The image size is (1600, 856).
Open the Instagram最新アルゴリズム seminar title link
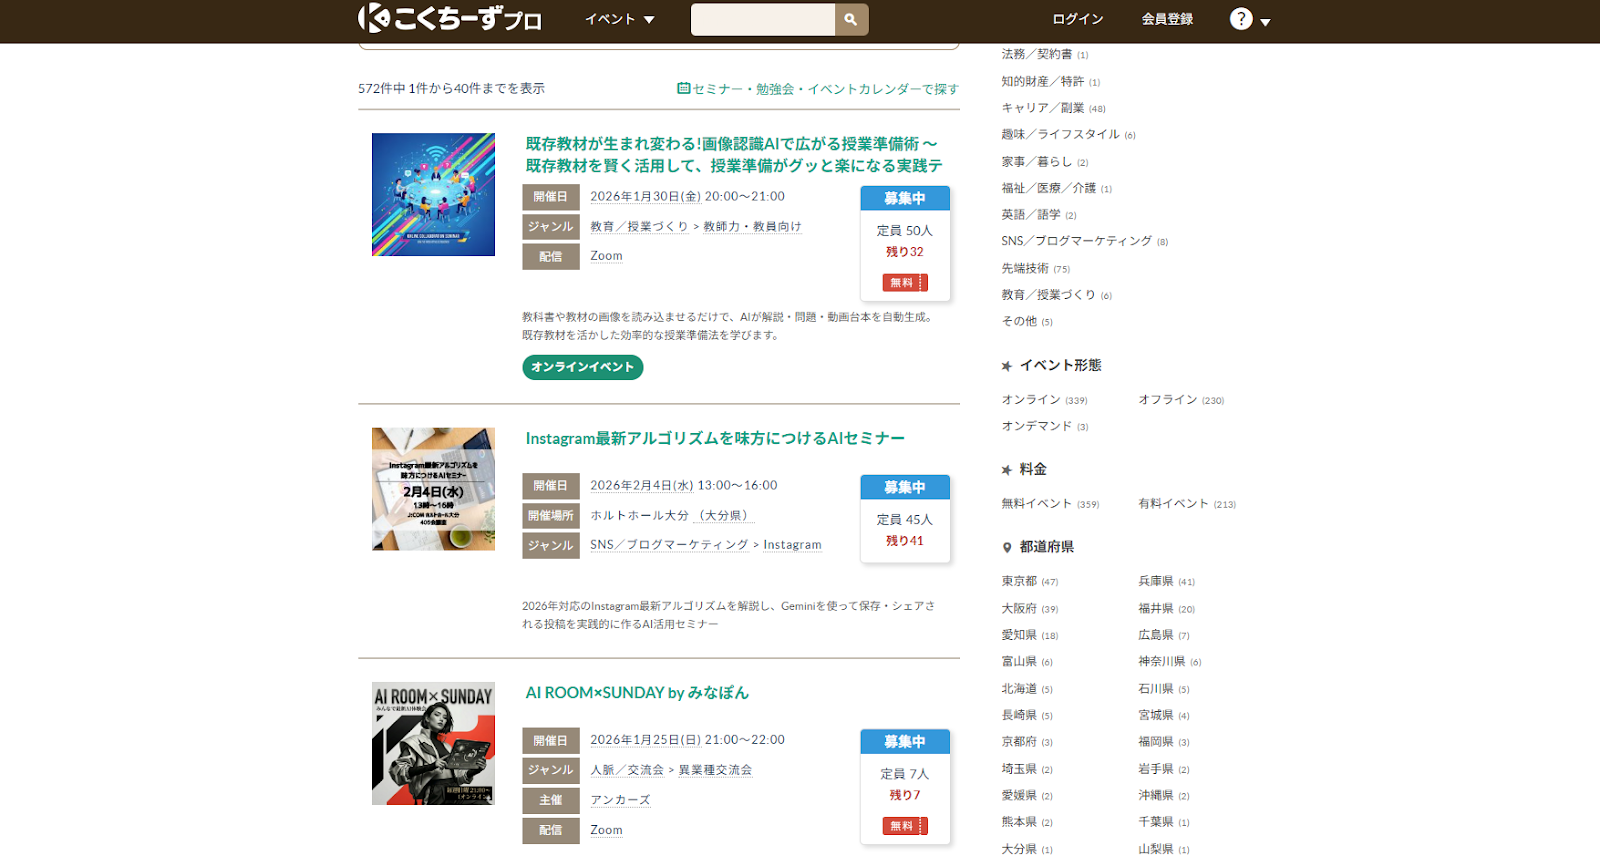click(x=714, y=438)
